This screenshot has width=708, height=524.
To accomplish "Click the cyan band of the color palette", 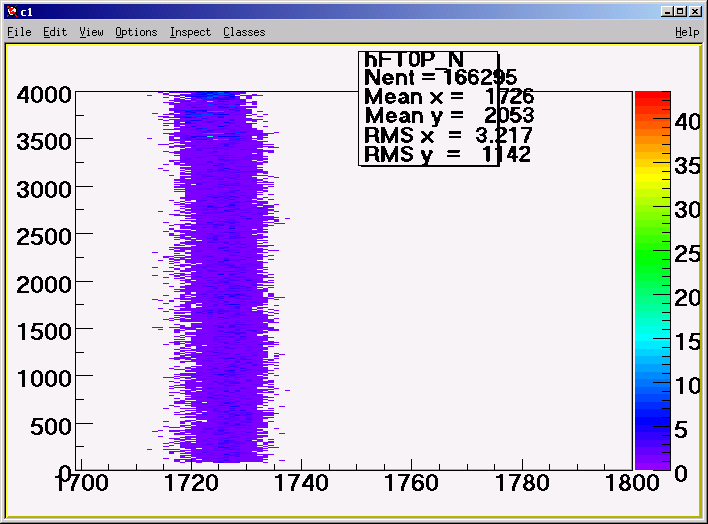I will coord(652,340).
